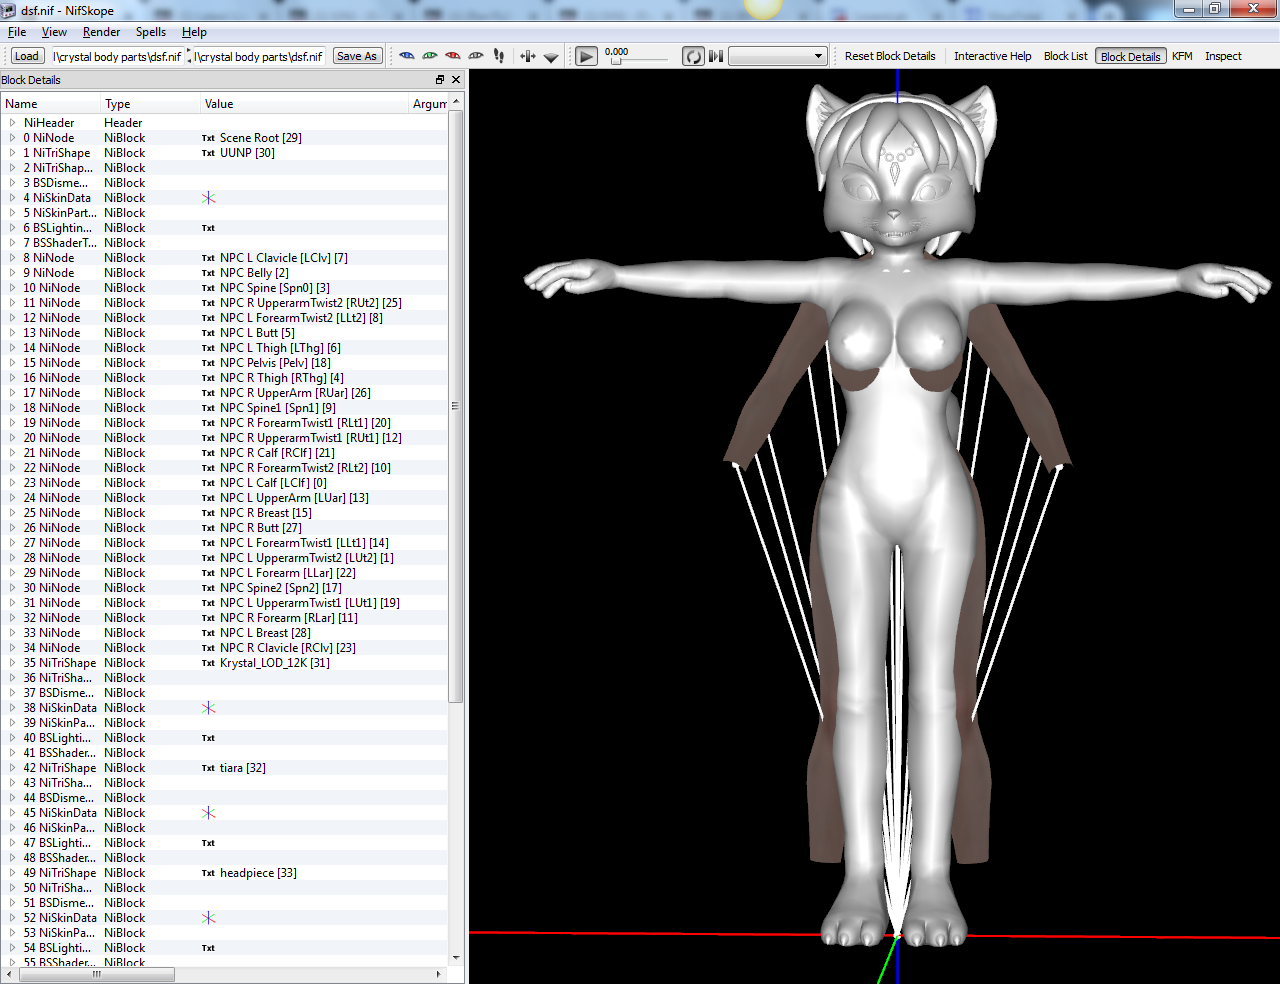Toggle animation loop button
This screenshot has height=984, width=1280.
pyautogui.click(x=693, y=56)
